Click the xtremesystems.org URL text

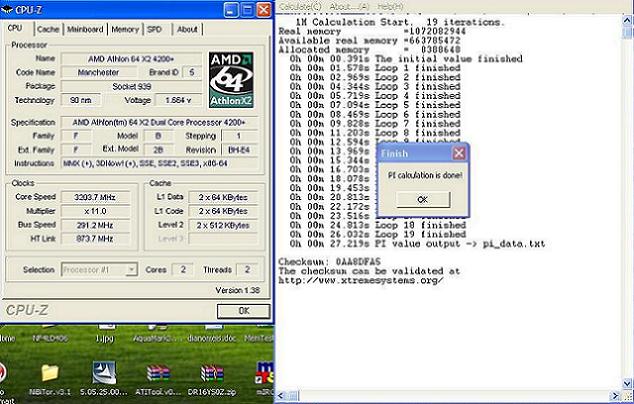tap(361, 280)
